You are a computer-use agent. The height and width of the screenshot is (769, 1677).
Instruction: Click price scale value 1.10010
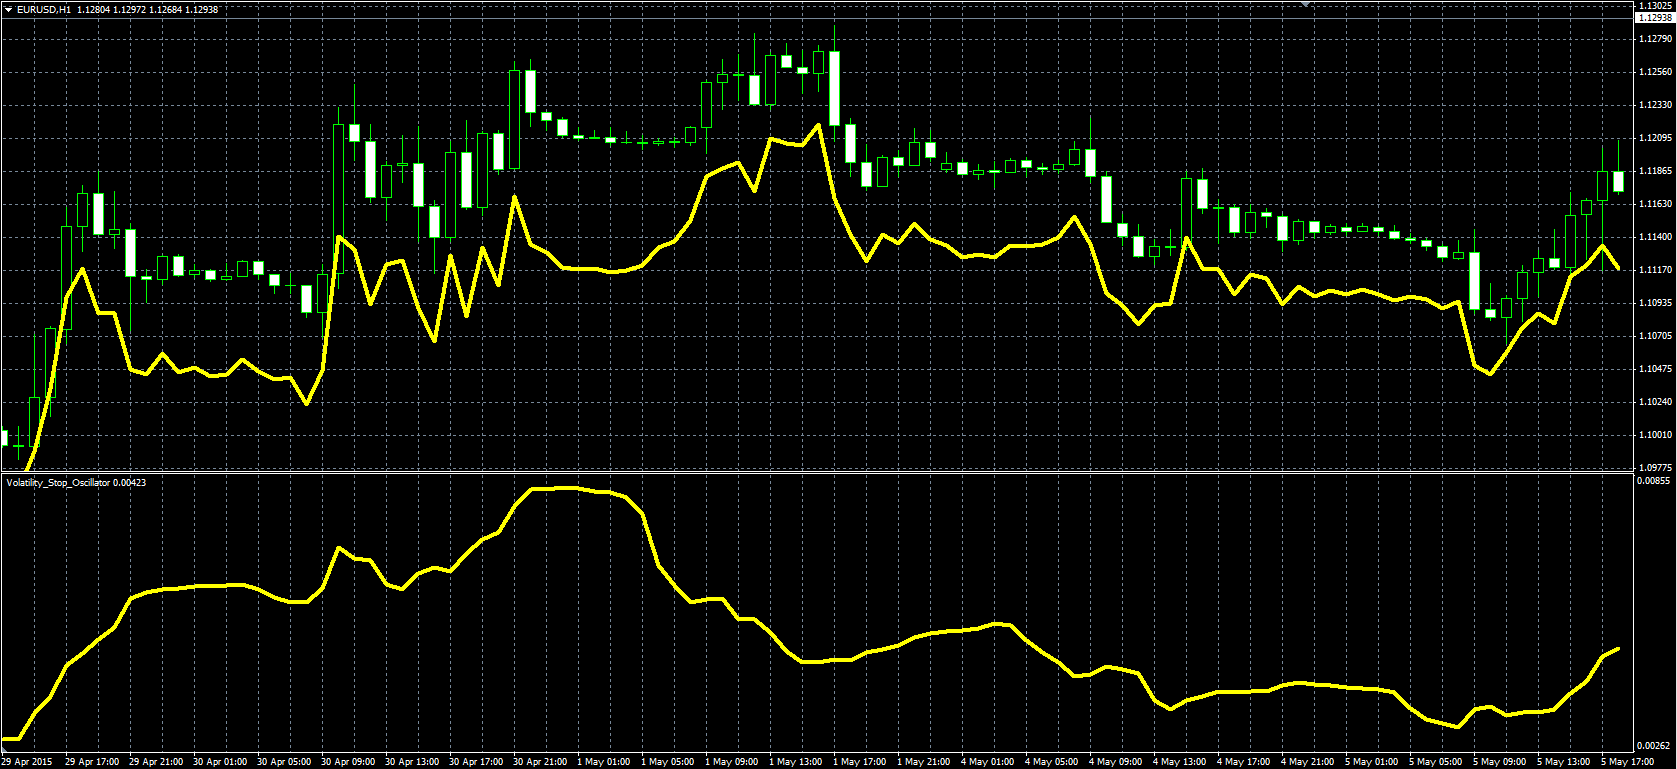pyautogui.click(x=1655, y=434)
